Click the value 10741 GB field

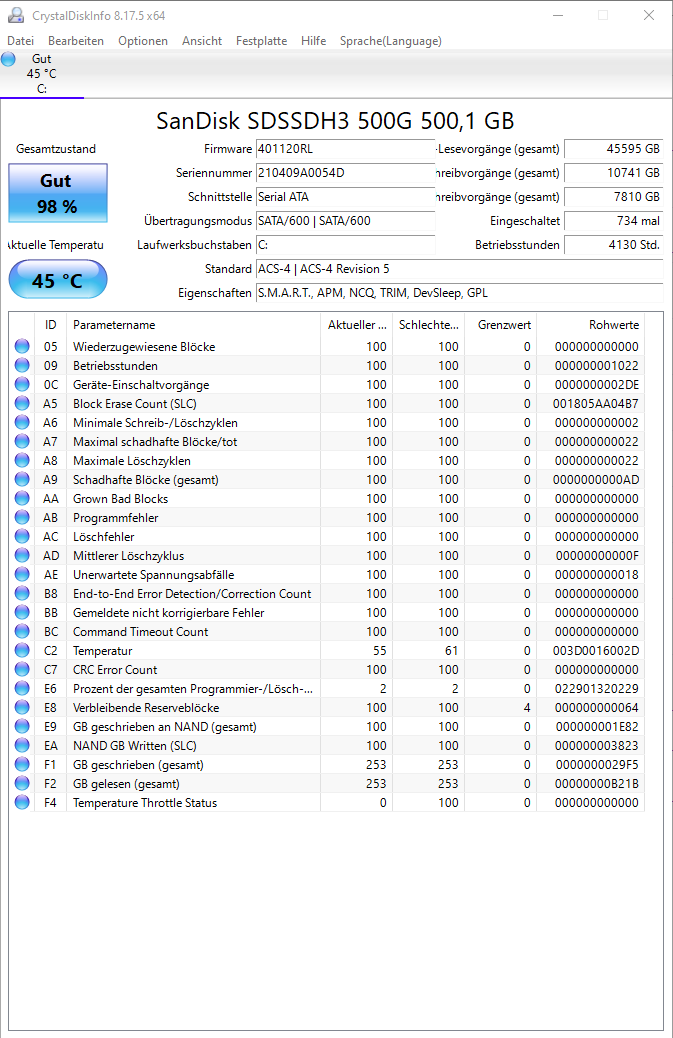(x=613, y=173)
